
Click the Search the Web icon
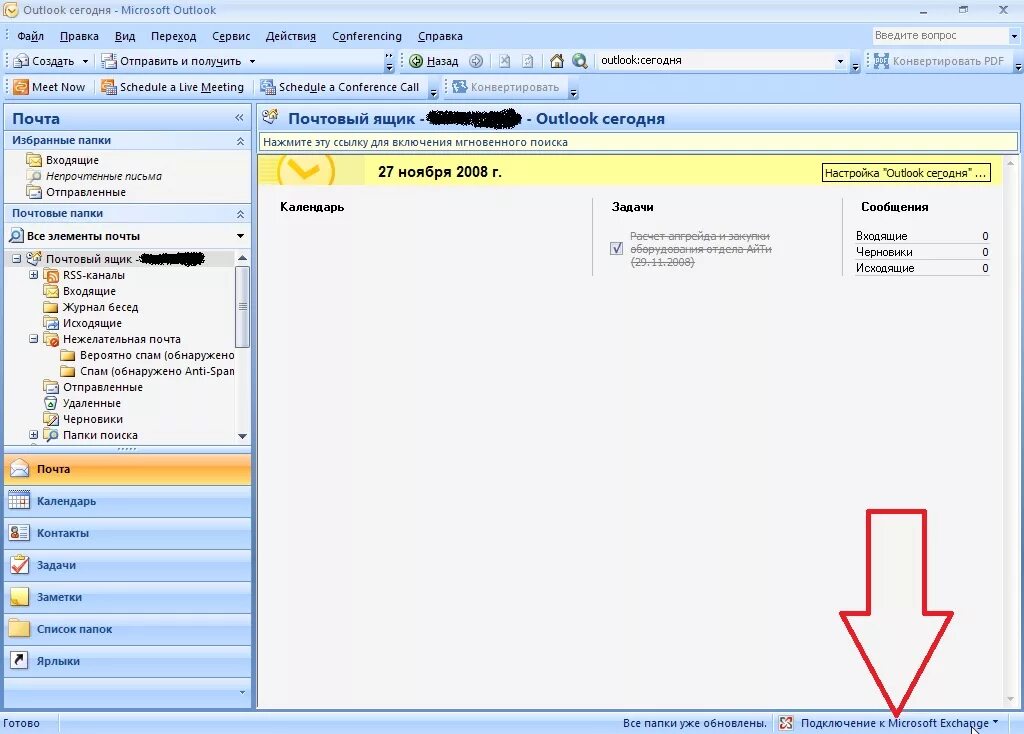point(579,61)
